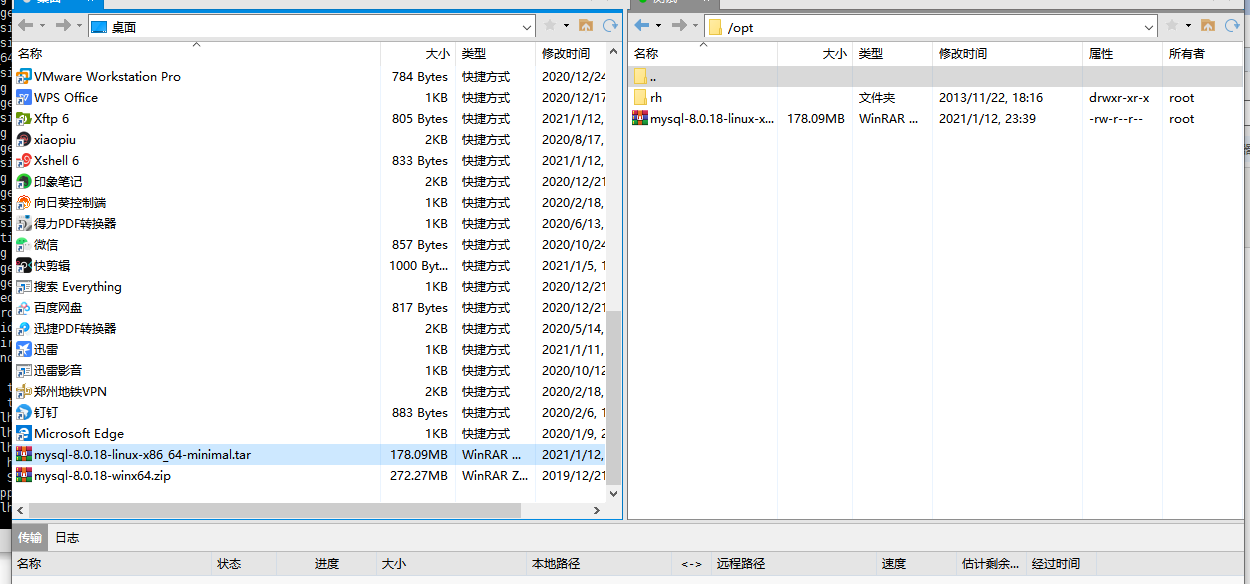Click 272.27MB size of mysql winx64 zip
The image size is (1250, 584).
click(x=419, y=475)
